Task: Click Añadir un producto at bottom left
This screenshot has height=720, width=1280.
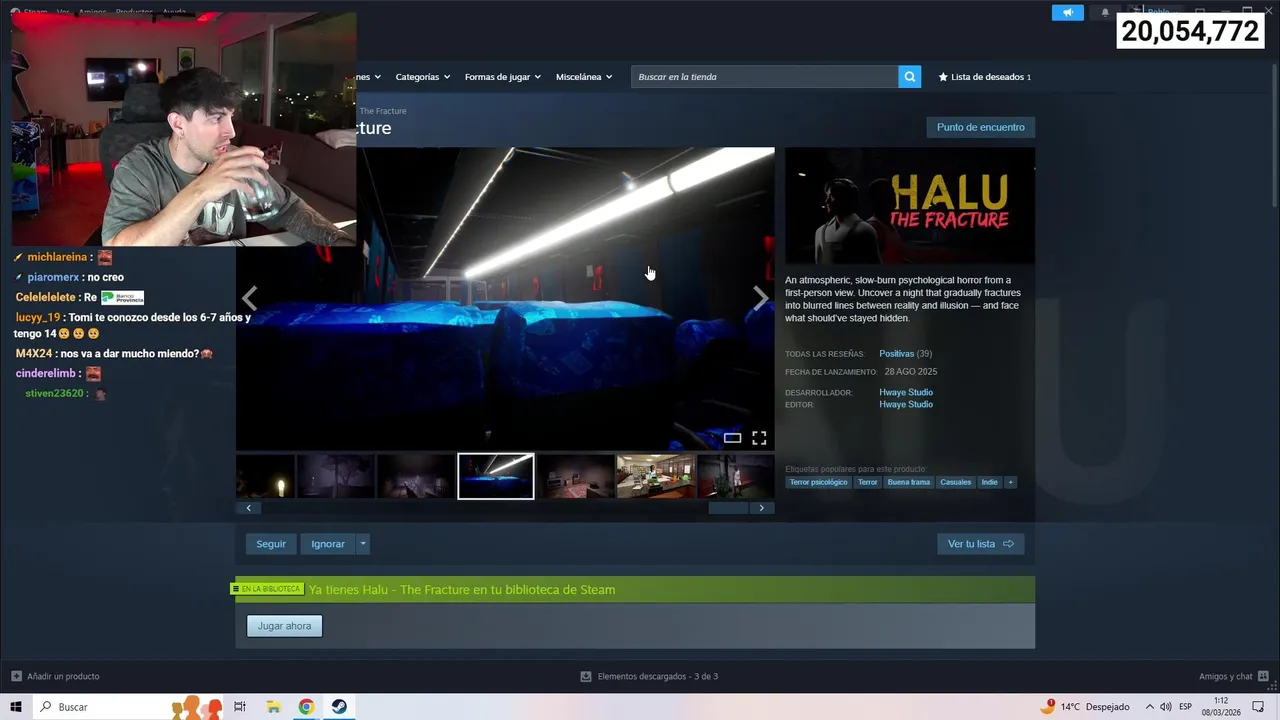Action: [x=56, y=676]
